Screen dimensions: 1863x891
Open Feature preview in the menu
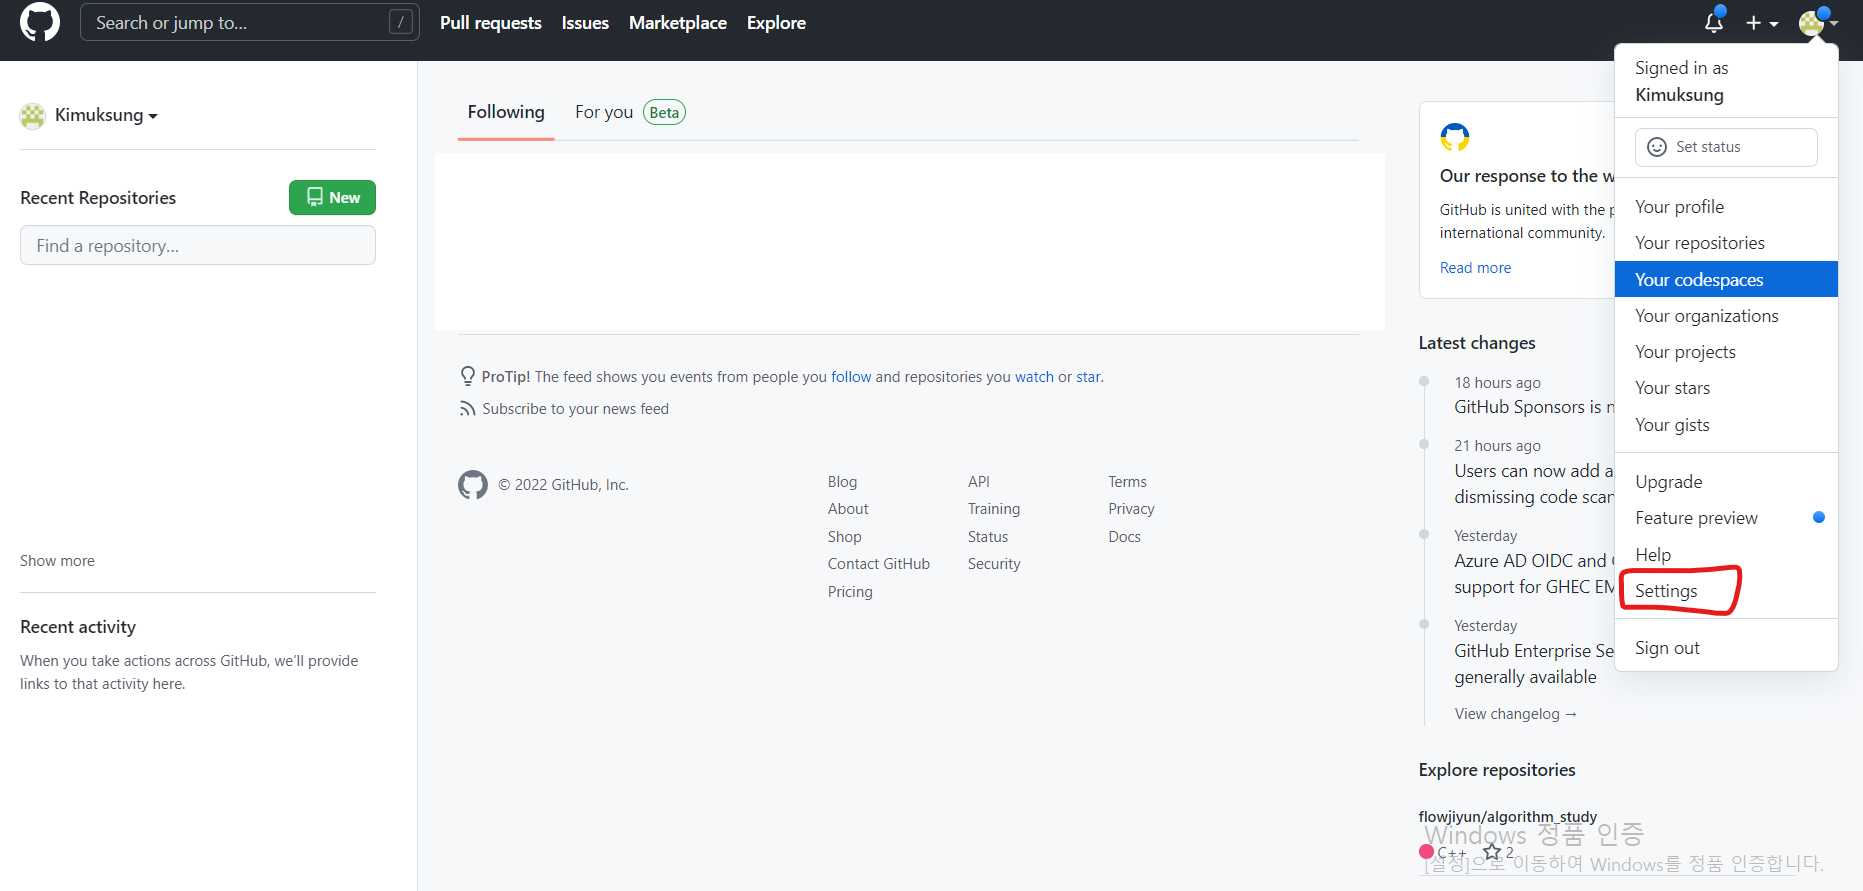pyautogui.click(x=1726, y=518)
